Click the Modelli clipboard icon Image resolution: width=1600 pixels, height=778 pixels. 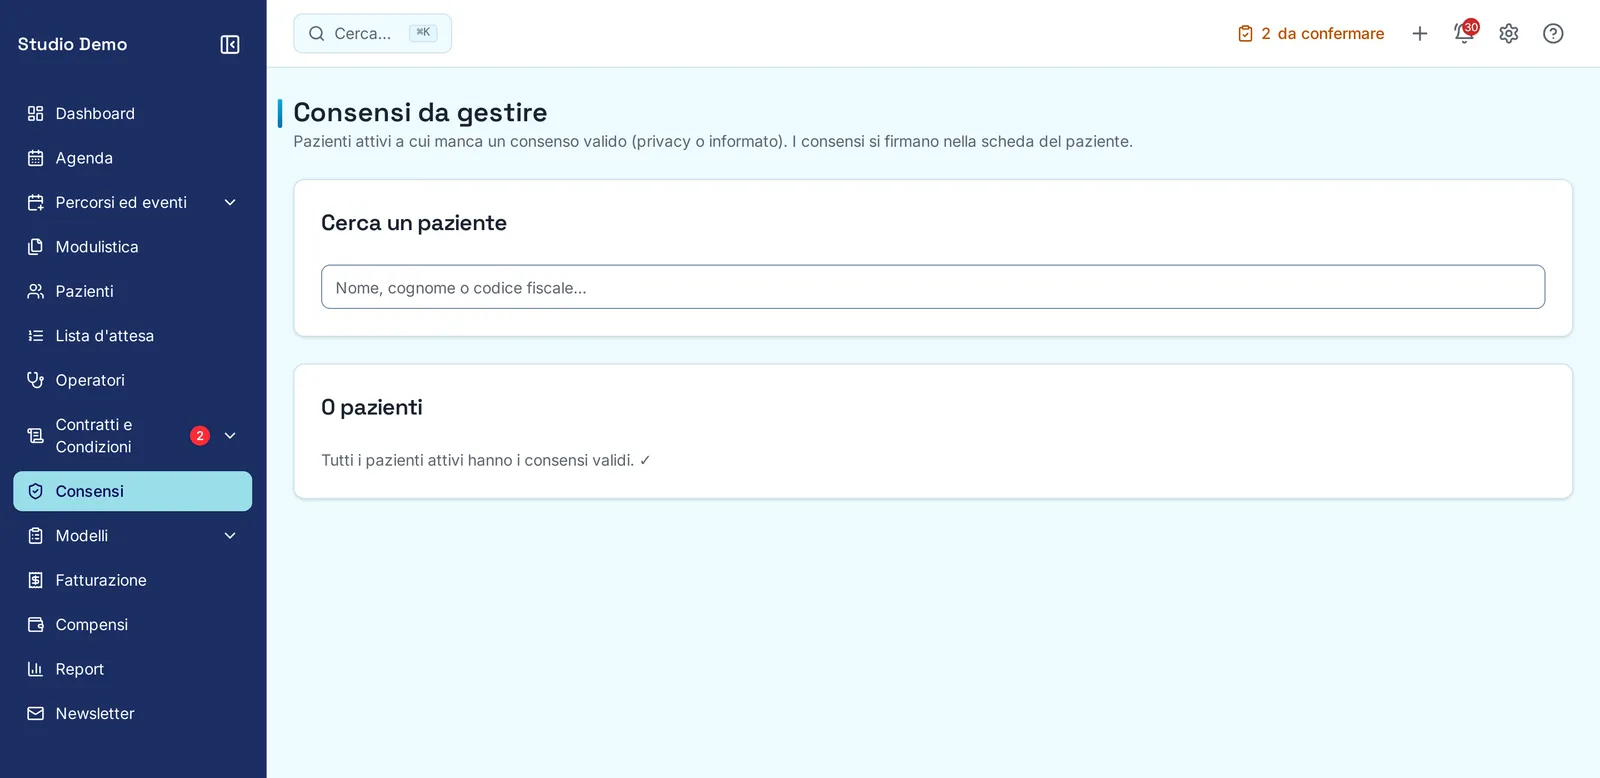(36, 536)
